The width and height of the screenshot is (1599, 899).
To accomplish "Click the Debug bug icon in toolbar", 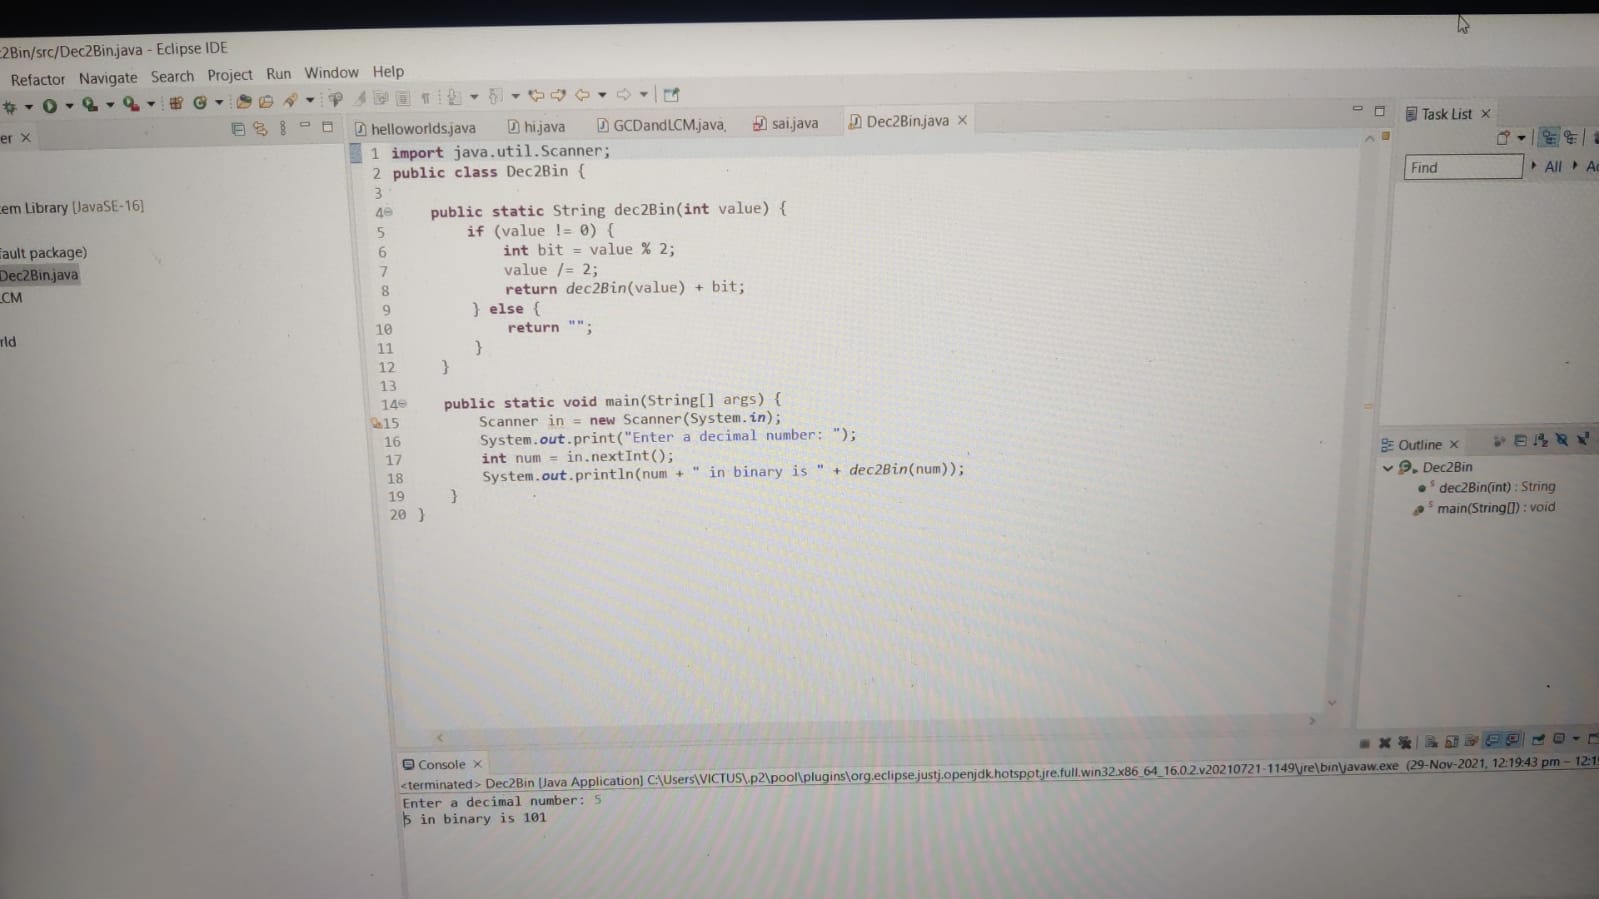I will tap(10, 107).
